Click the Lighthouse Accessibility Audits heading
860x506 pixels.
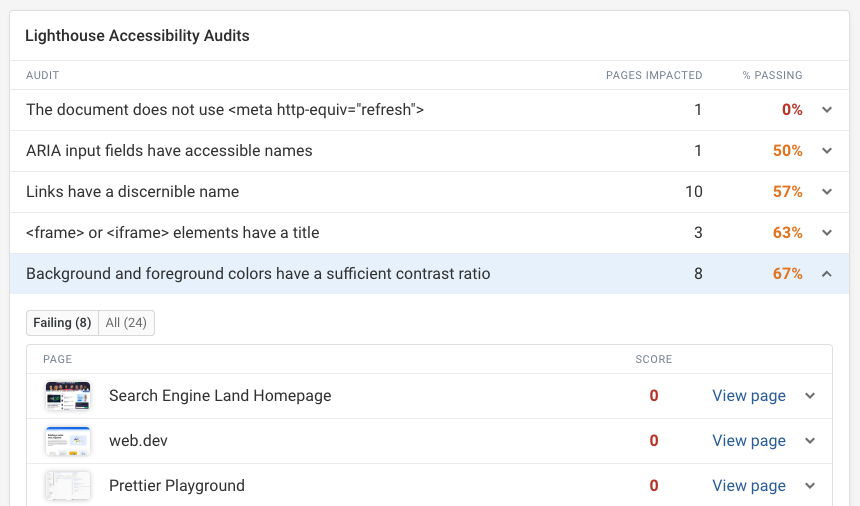pos(137,36)
